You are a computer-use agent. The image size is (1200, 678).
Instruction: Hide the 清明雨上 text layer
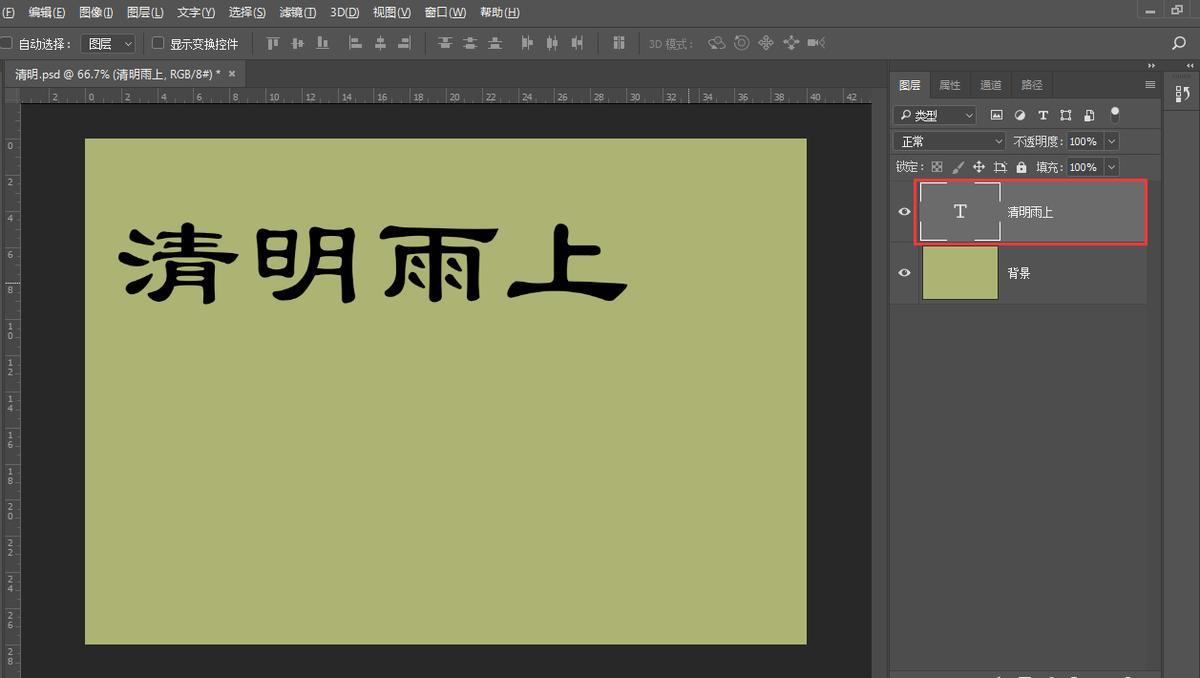click(x=903, y=211)
